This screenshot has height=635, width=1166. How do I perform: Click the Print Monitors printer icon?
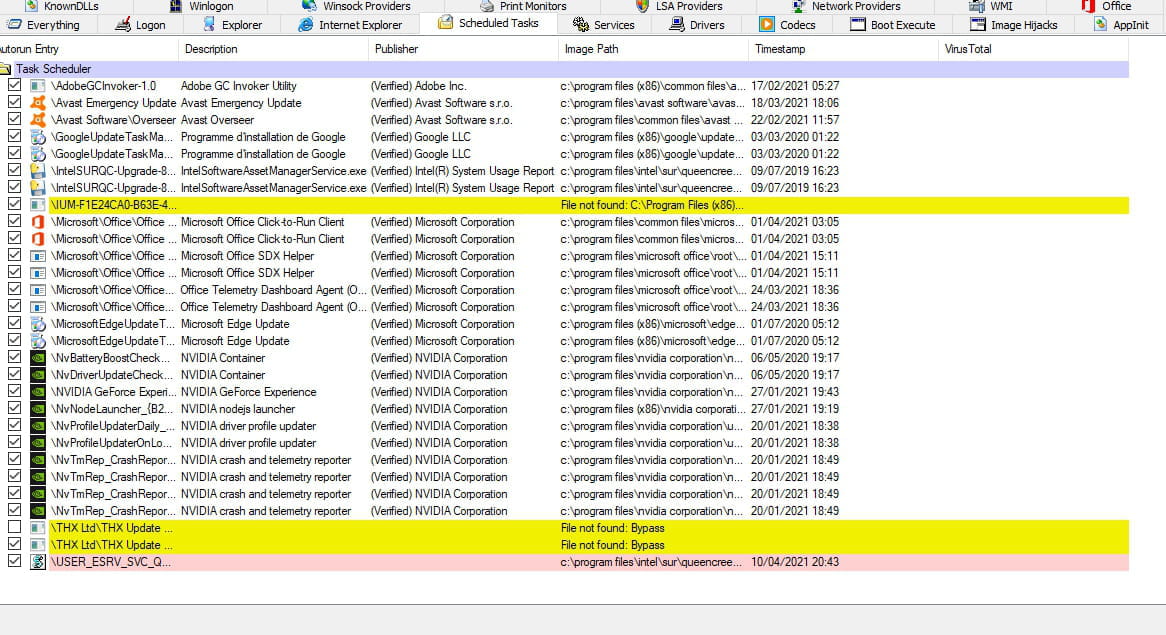486,6
